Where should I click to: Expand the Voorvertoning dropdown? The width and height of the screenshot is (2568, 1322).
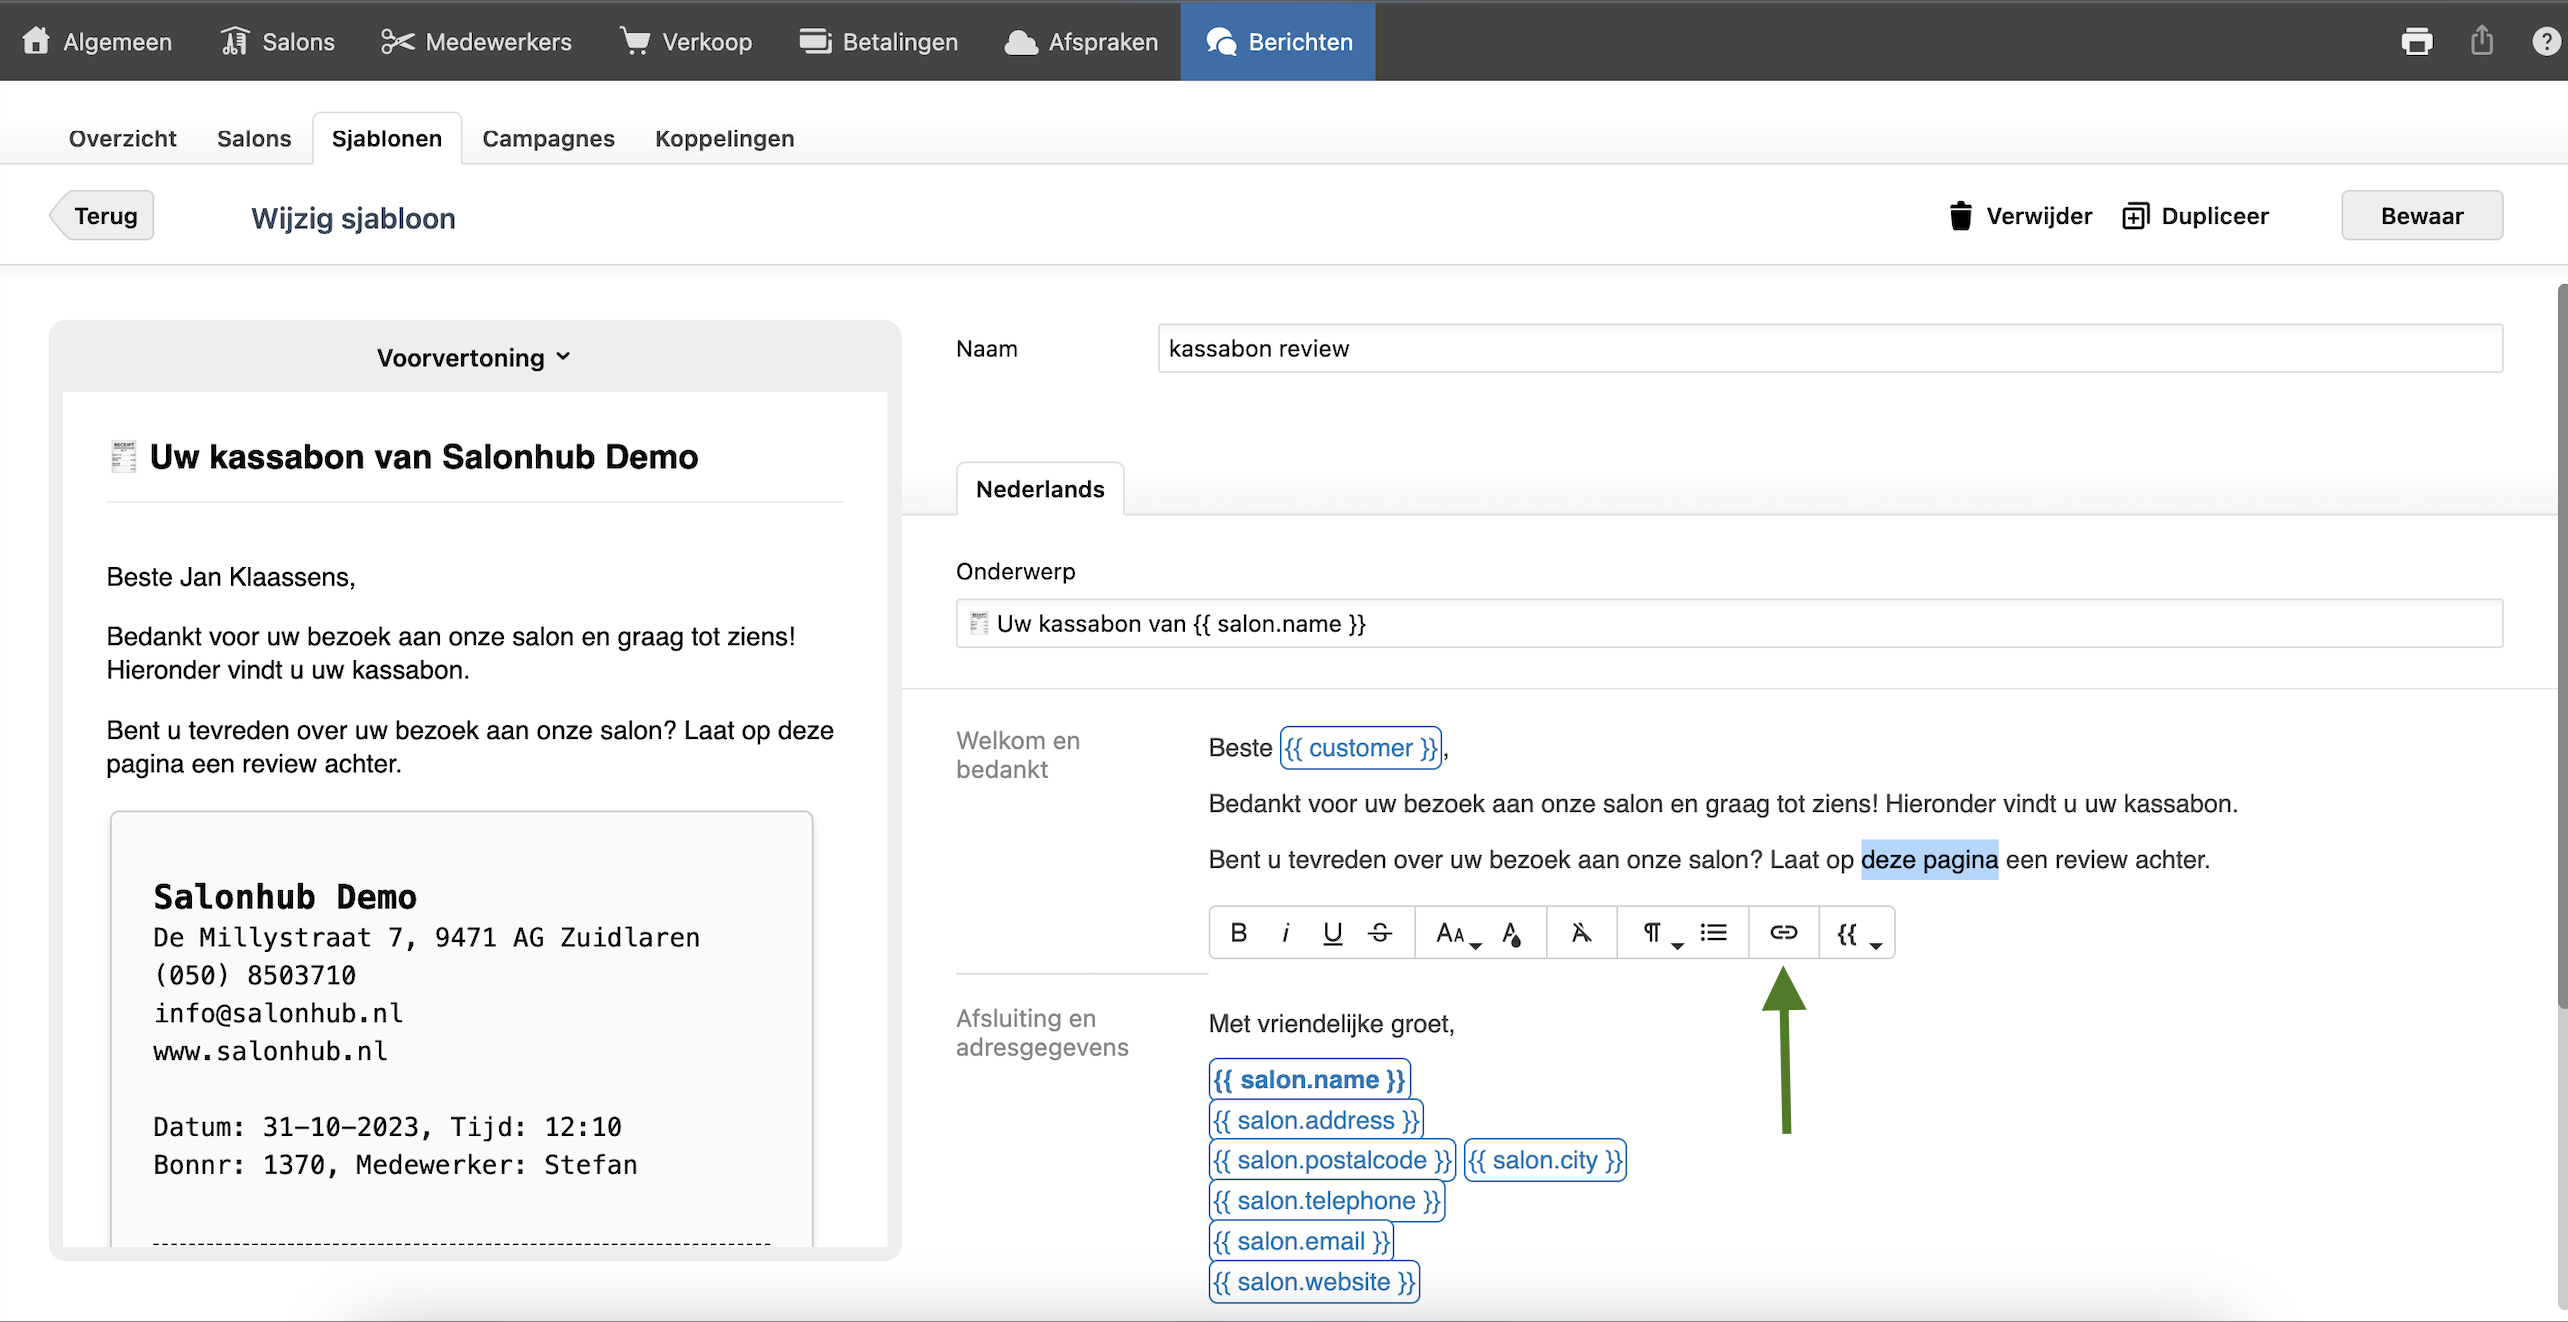474,357
